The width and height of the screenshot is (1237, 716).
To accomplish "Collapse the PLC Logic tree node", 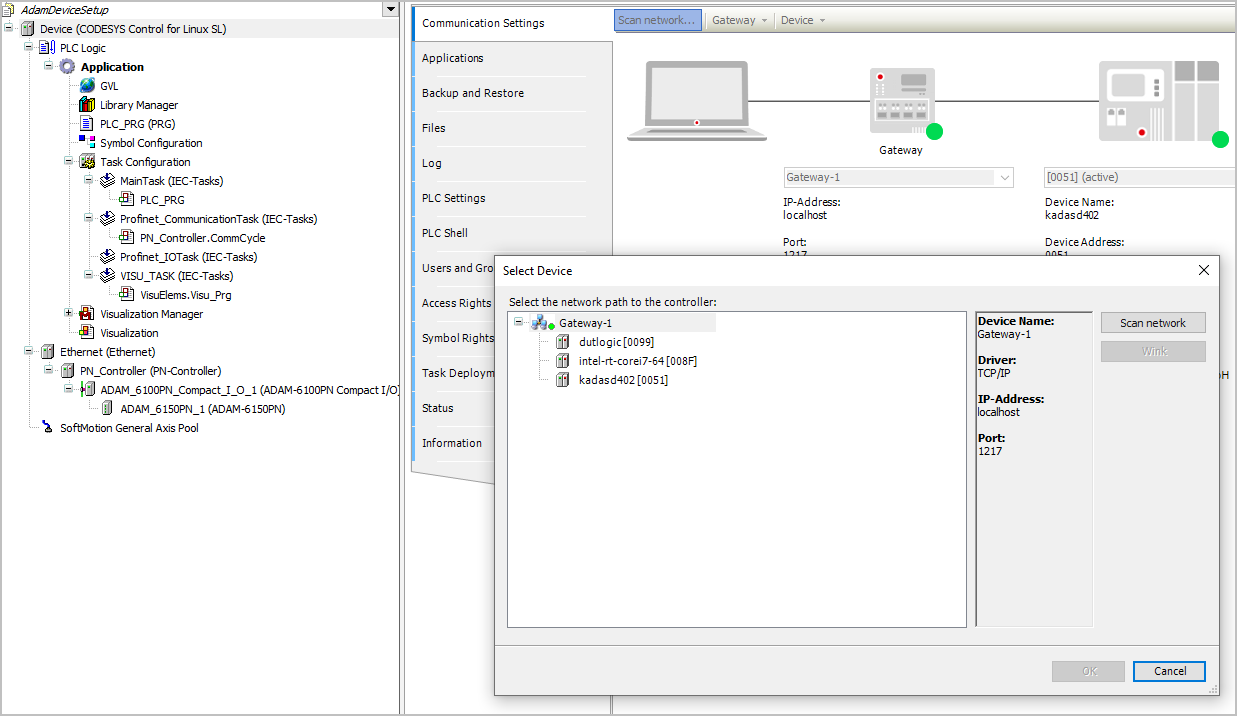I will pyautogui.click(x=29, y=48).
